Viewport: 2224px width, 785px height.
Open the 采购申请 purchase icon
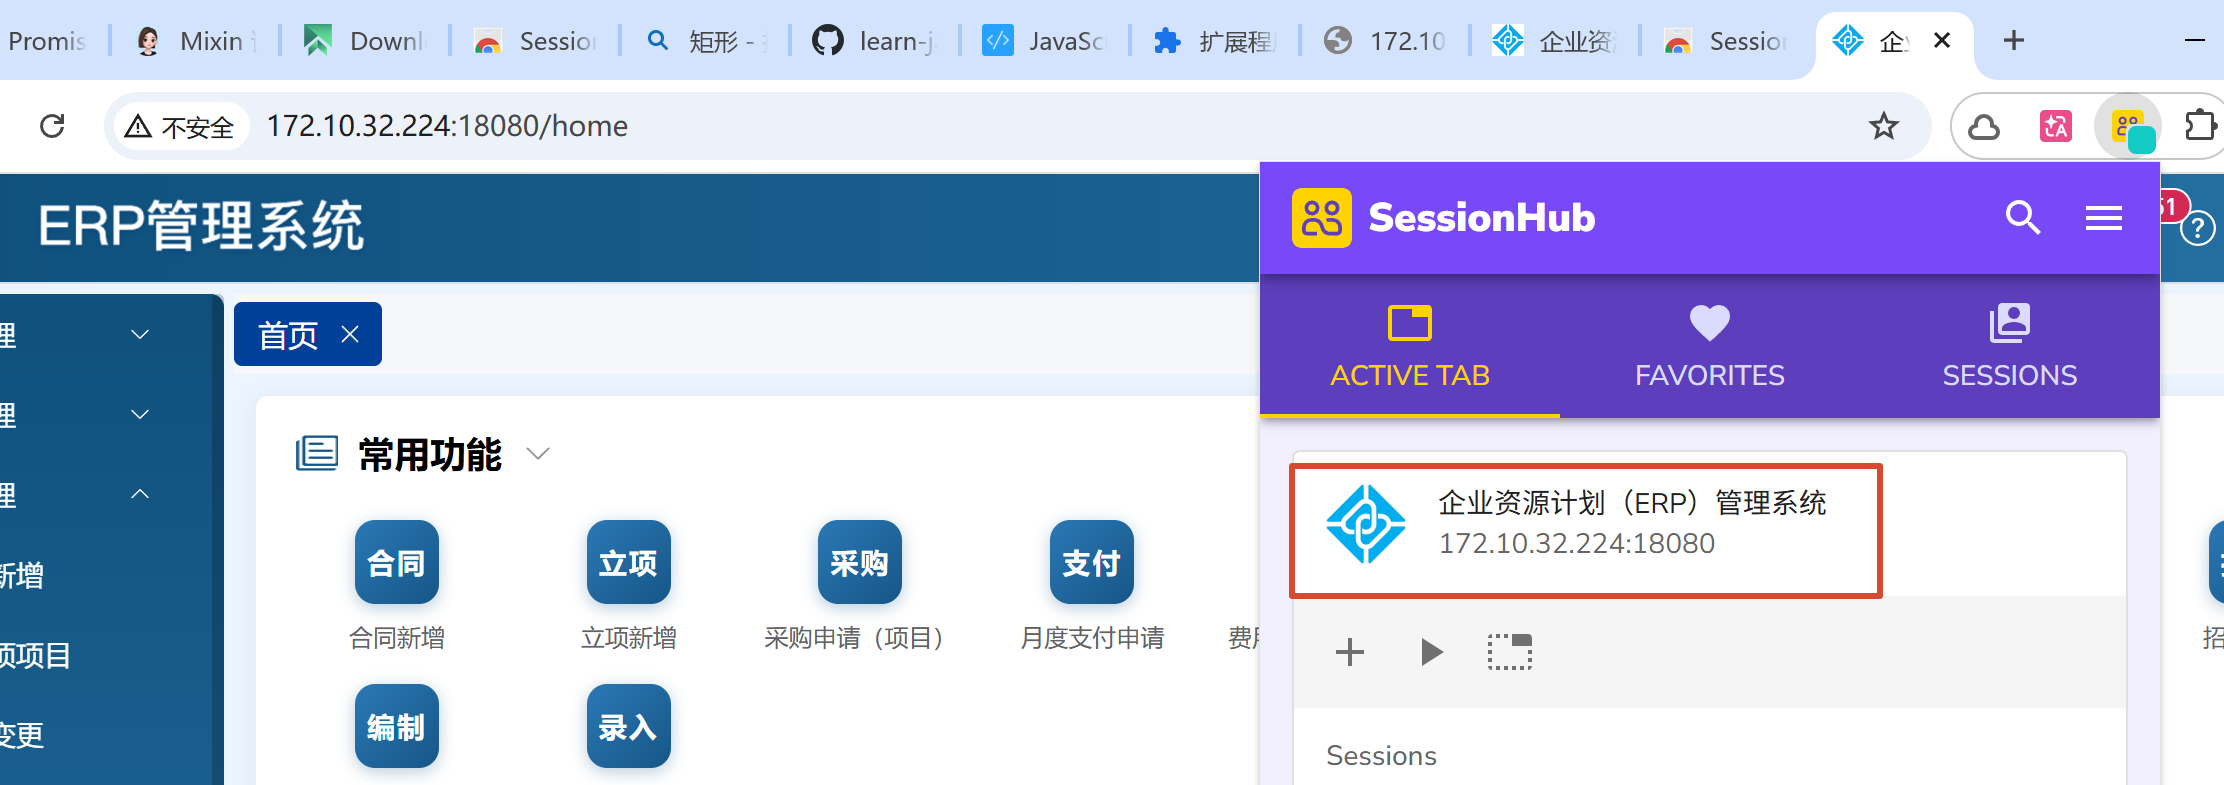click(x=859, y=562)
